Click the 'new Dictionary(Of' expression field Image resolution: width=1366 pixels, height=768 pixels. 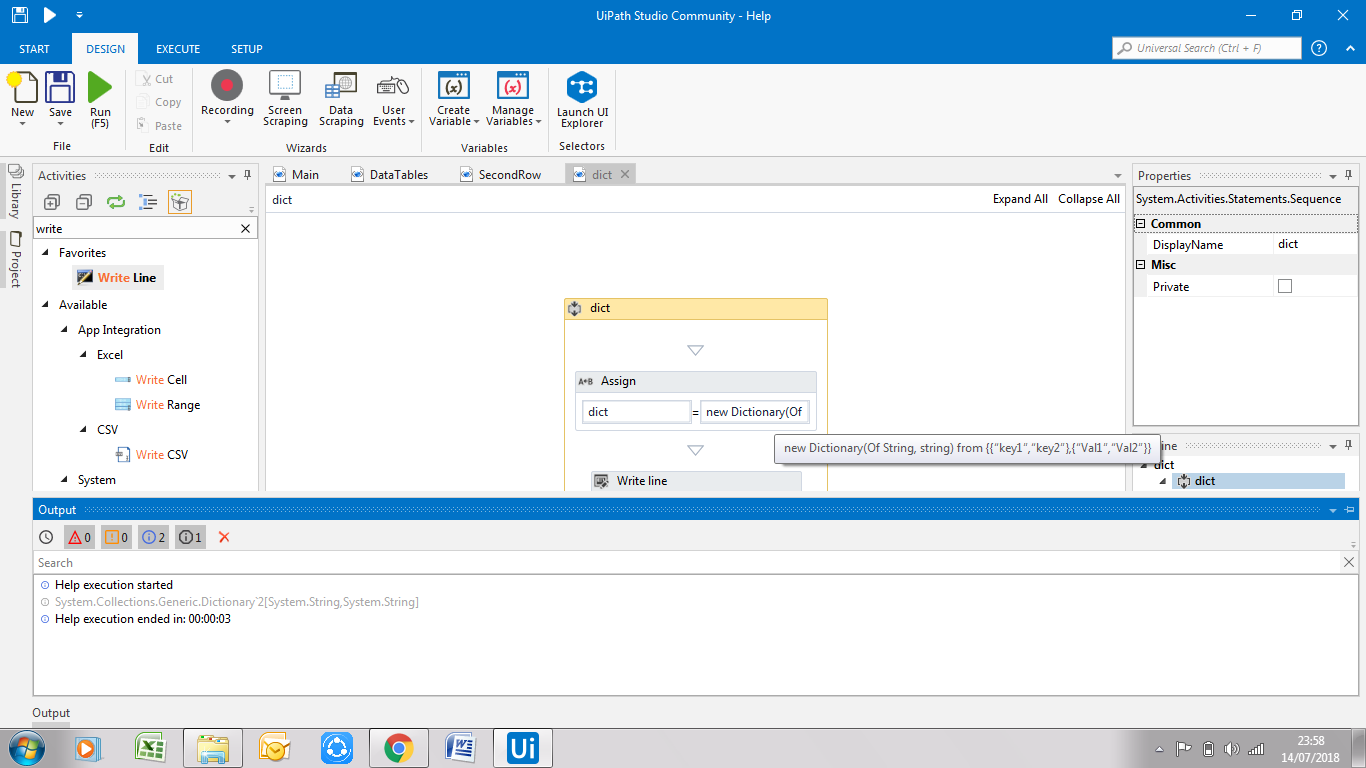(x=754, y=412)
